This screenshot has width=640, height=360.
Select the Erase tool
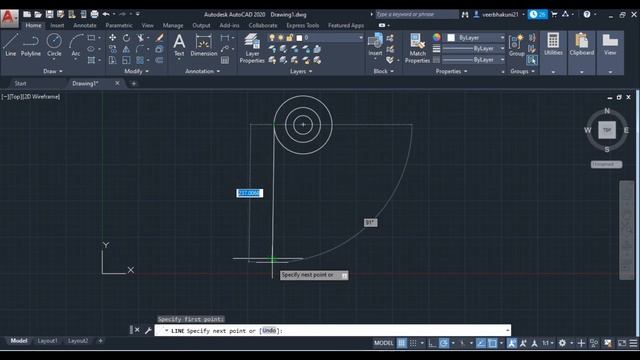(160, 38)
